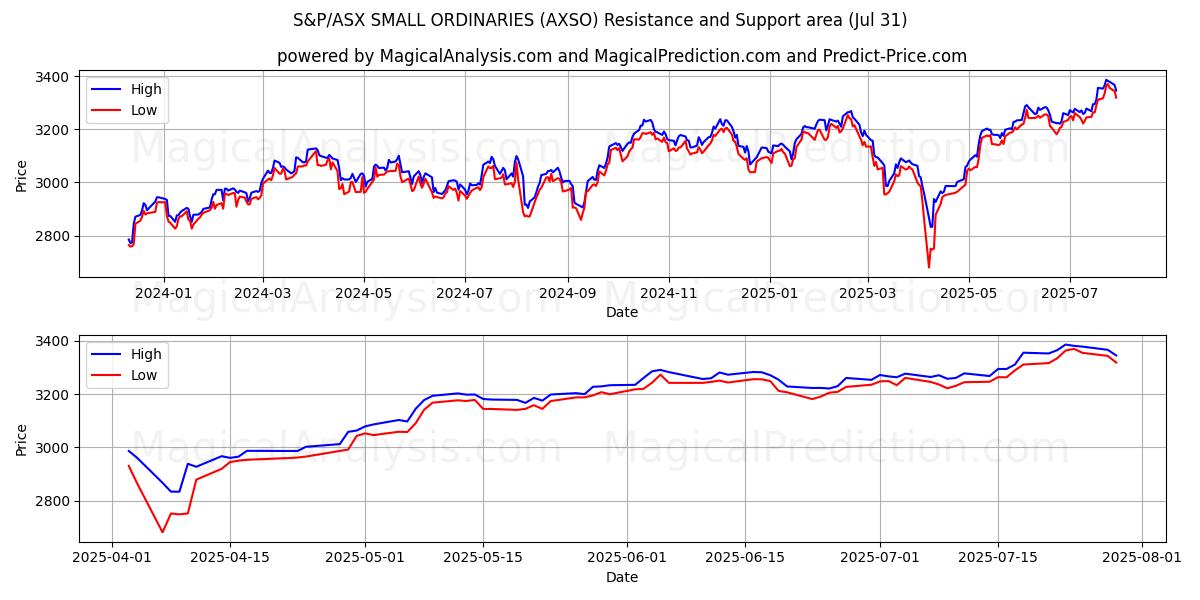
Task: Click the '2025-04-01' x-axis label
Action: click(111, 558)
